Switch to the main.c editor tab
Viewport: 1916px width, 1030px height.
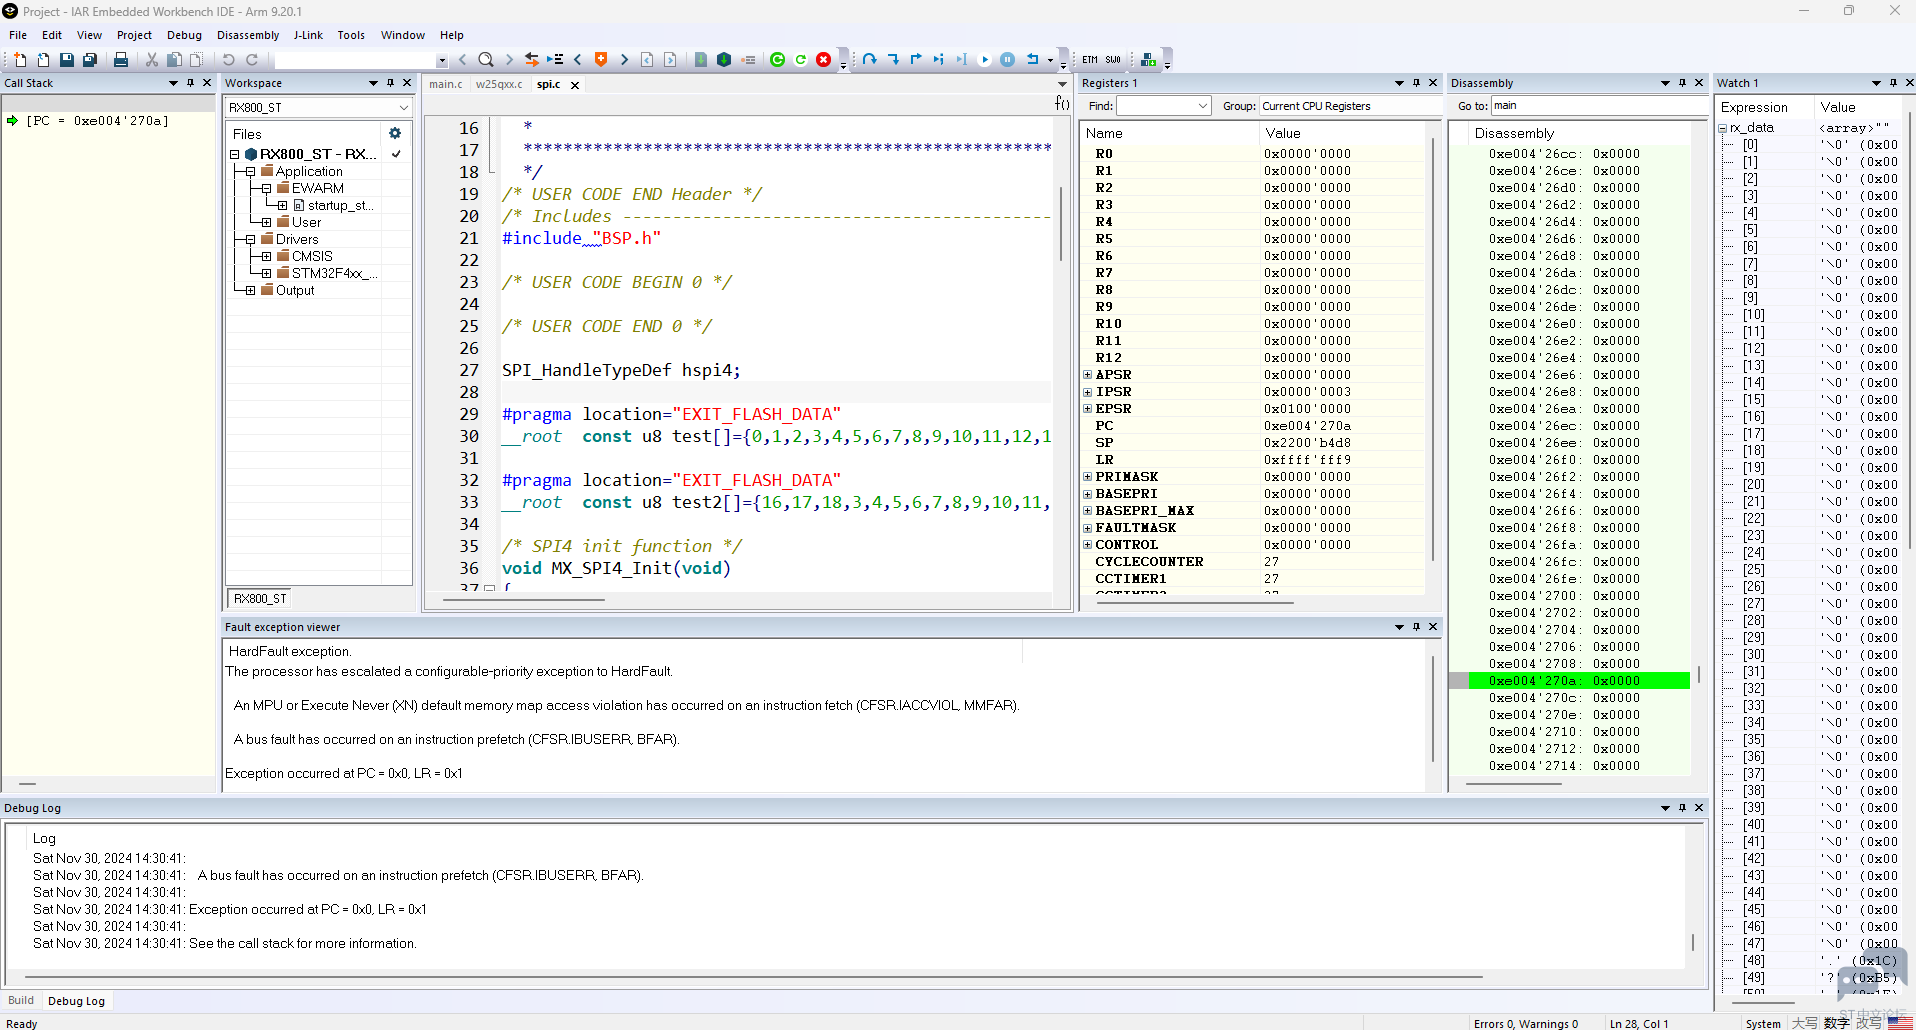446,84
